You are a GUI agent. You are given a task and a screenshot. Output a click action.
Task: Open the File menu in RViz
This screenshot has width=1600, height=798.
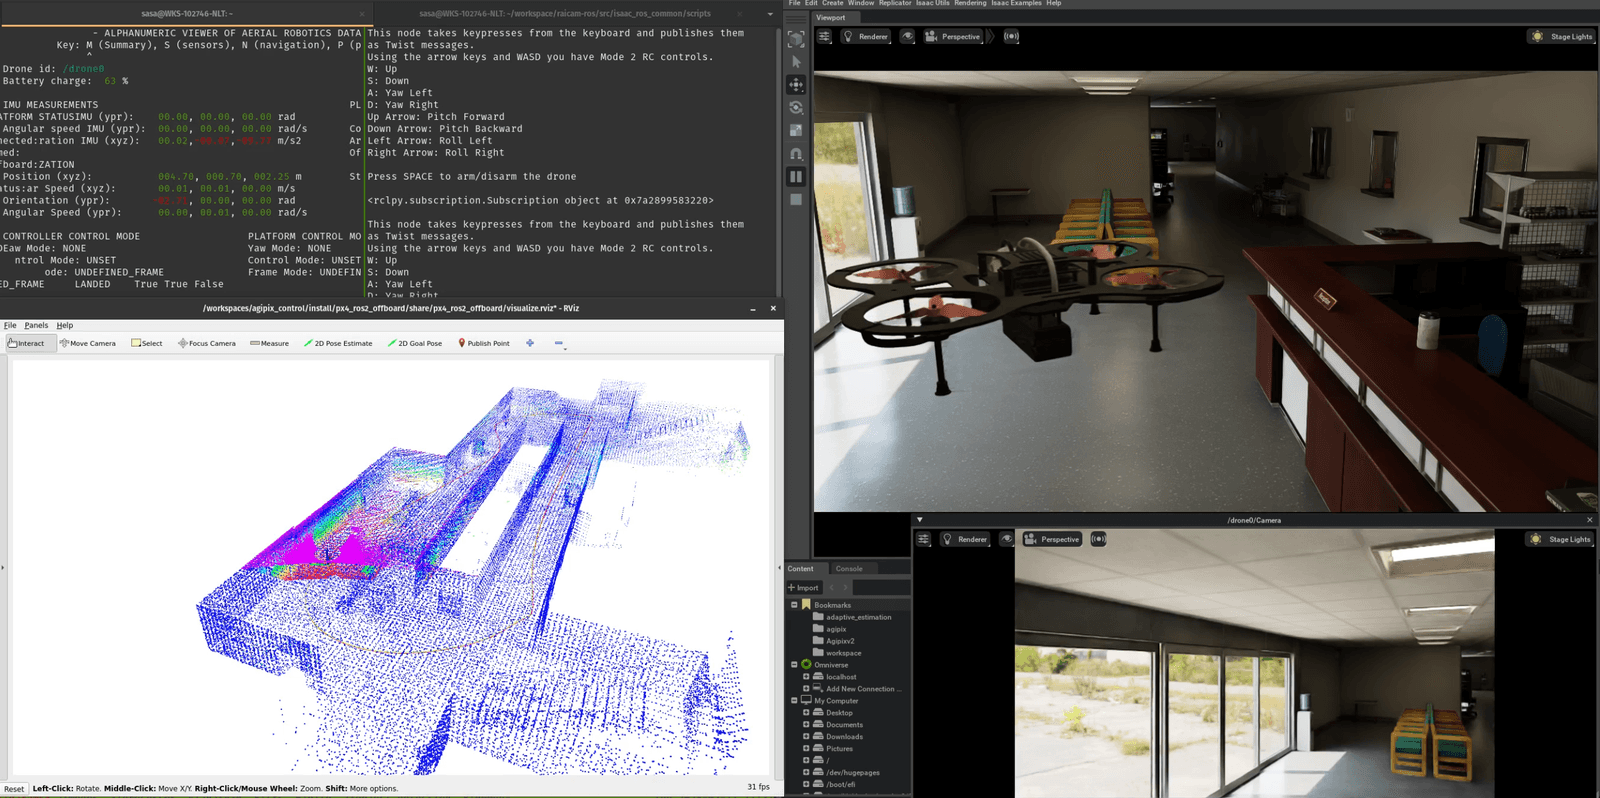(x=10, y=325)
